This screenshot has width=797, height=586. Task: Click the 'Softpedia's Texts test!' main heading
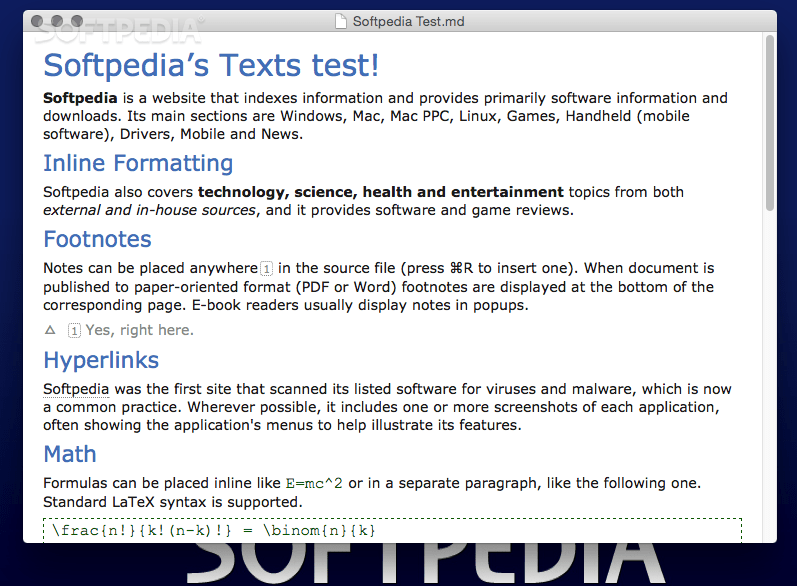[211, 66]
